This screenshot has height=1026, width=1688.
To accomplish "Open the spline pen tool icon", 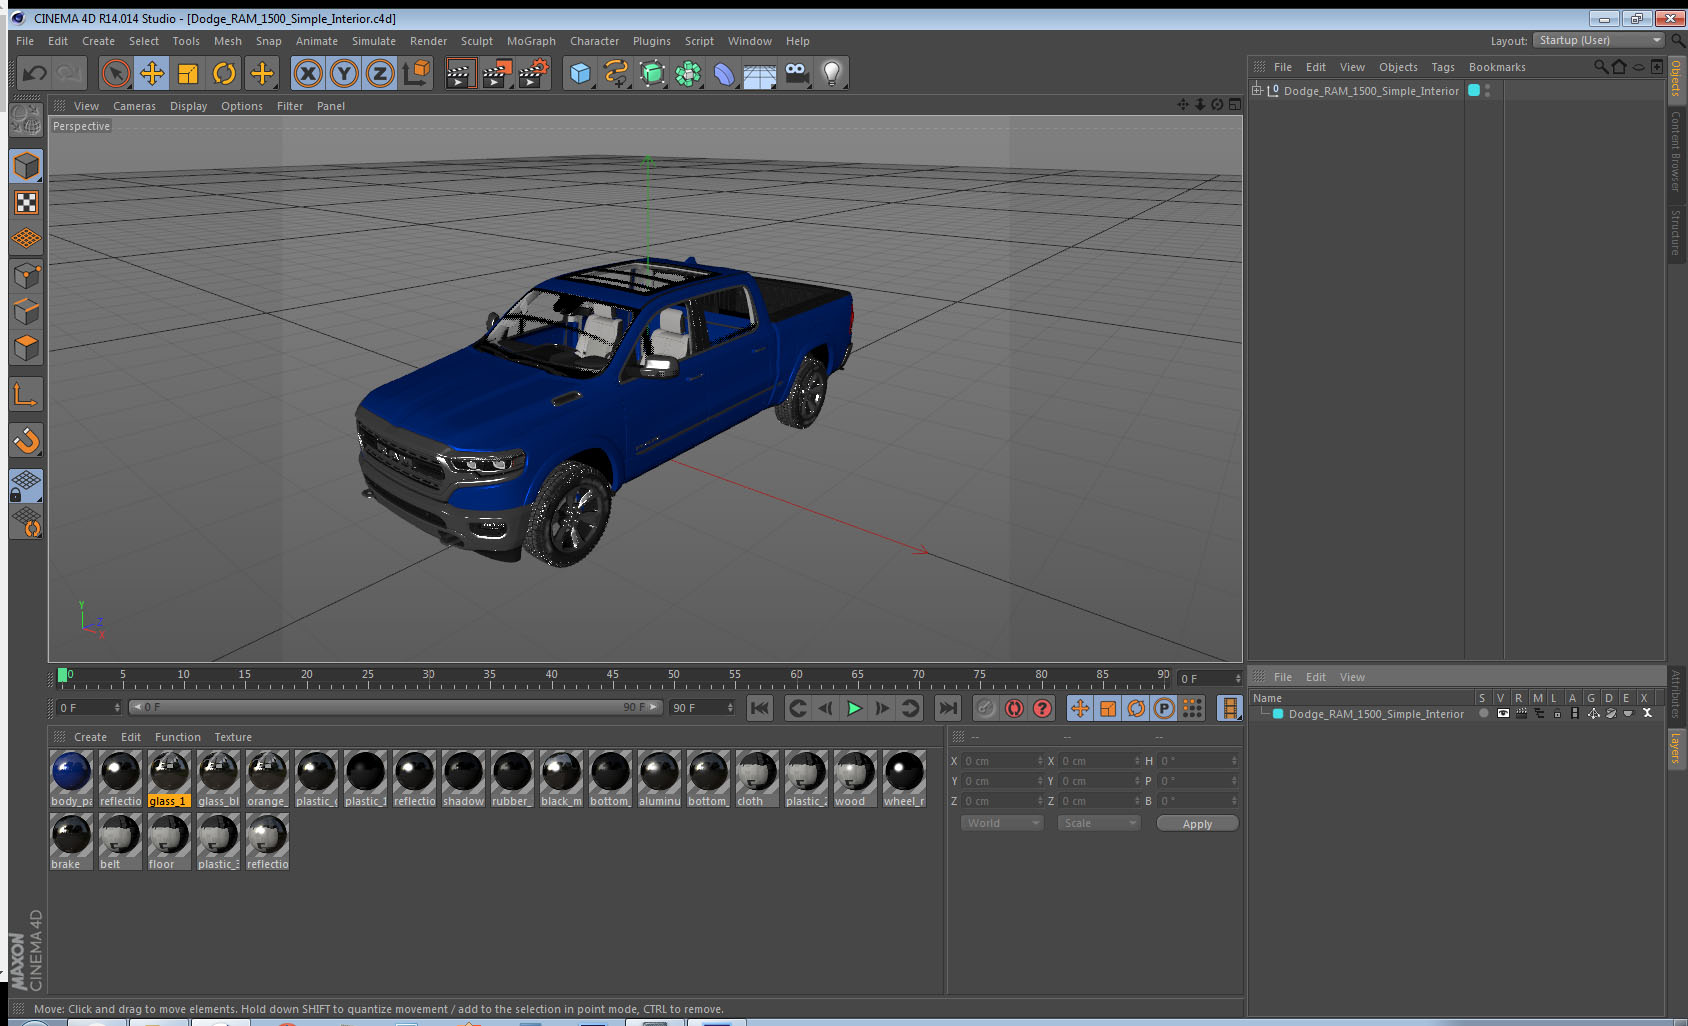I will (616, 73).
